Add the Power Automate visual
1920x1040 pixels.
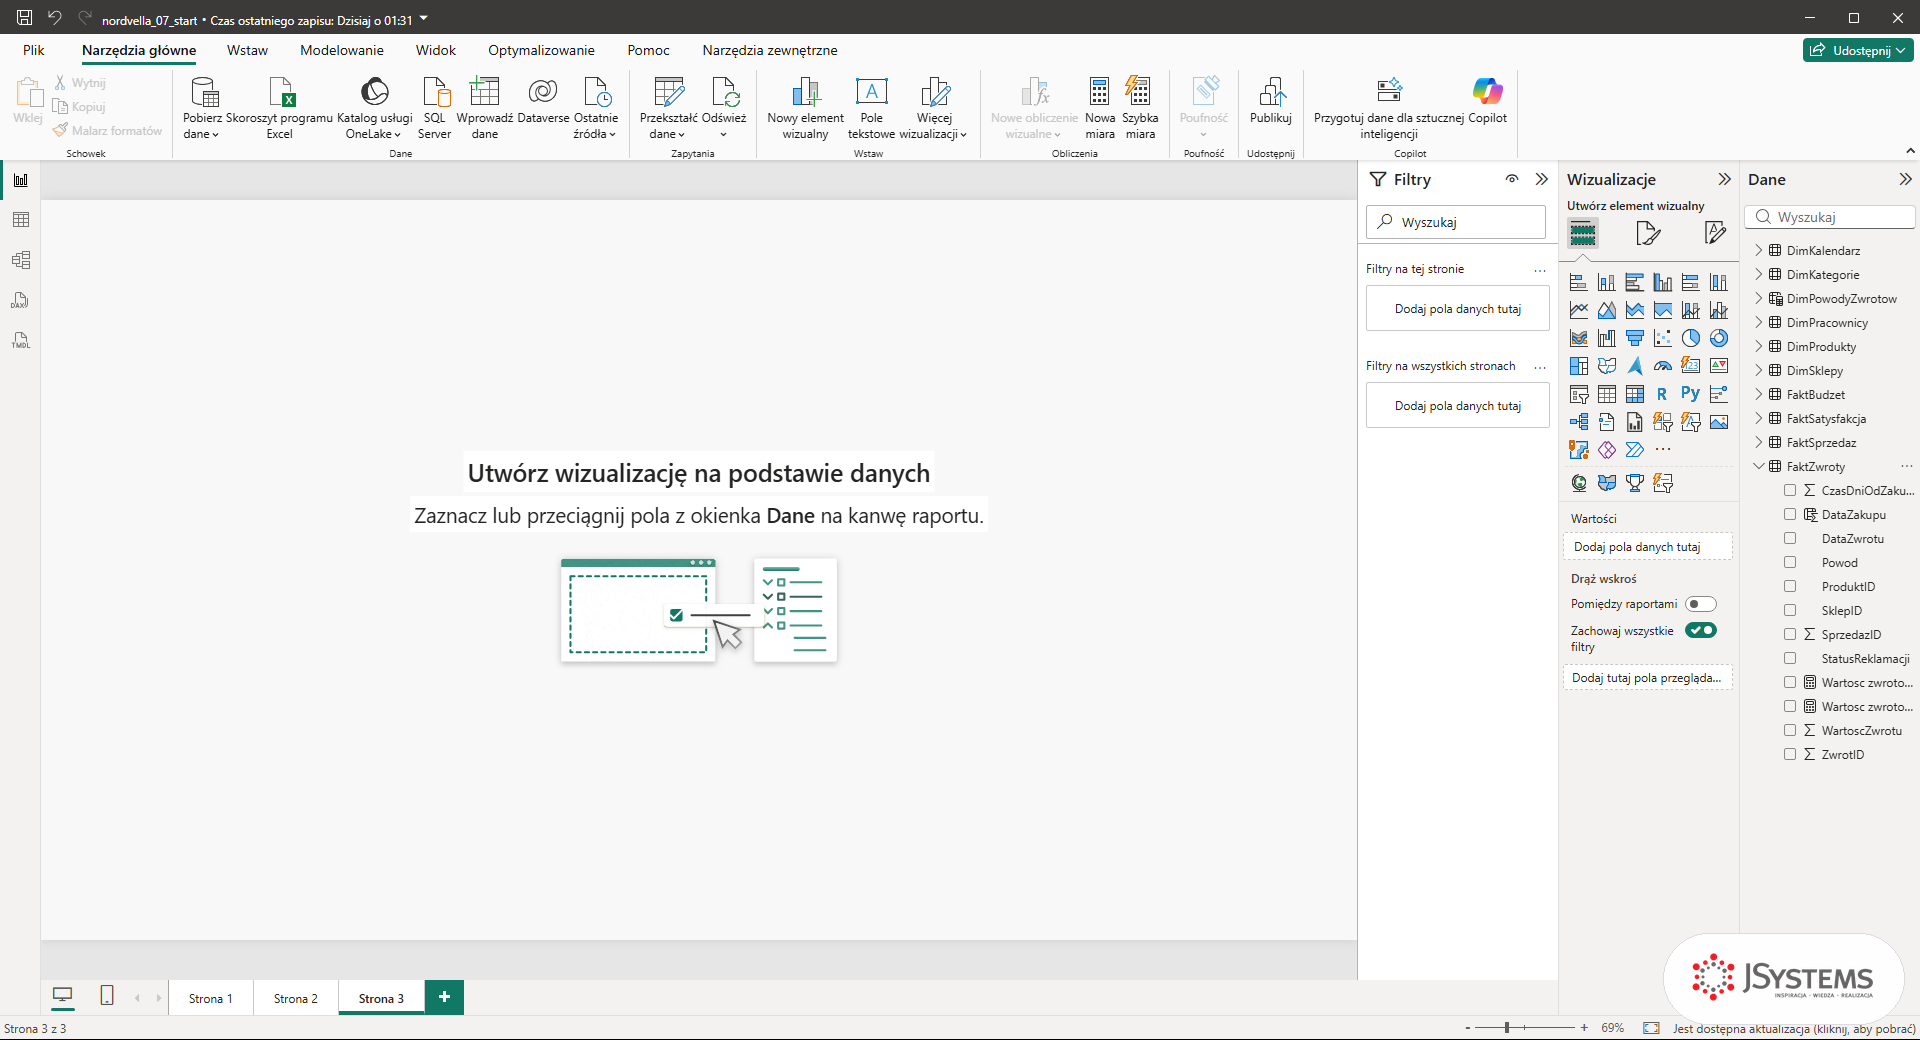(1635, 450)
